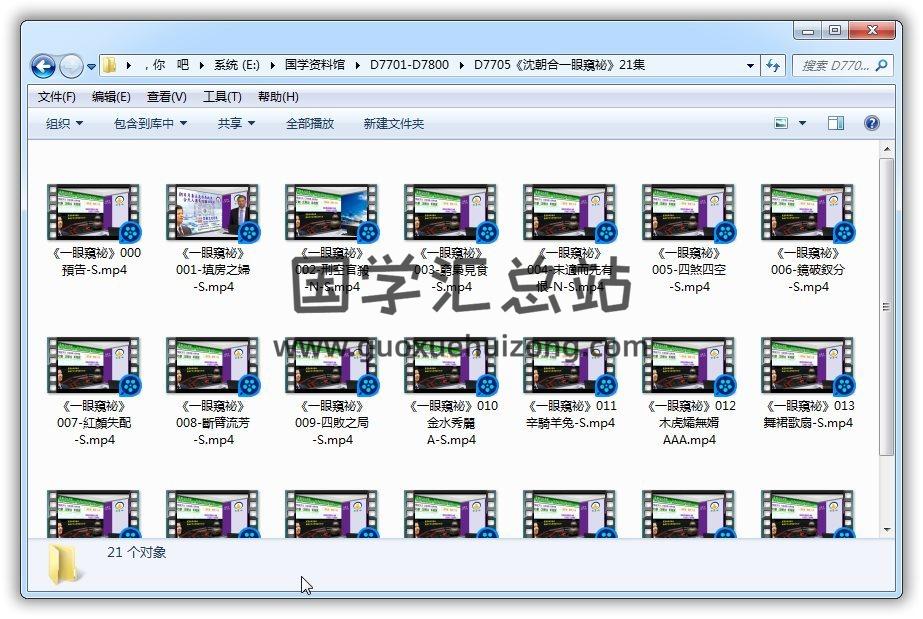Open the 编辑(E) menu
Image resolution: width=923 pixels, height=619 pixels.
point(111,96)
